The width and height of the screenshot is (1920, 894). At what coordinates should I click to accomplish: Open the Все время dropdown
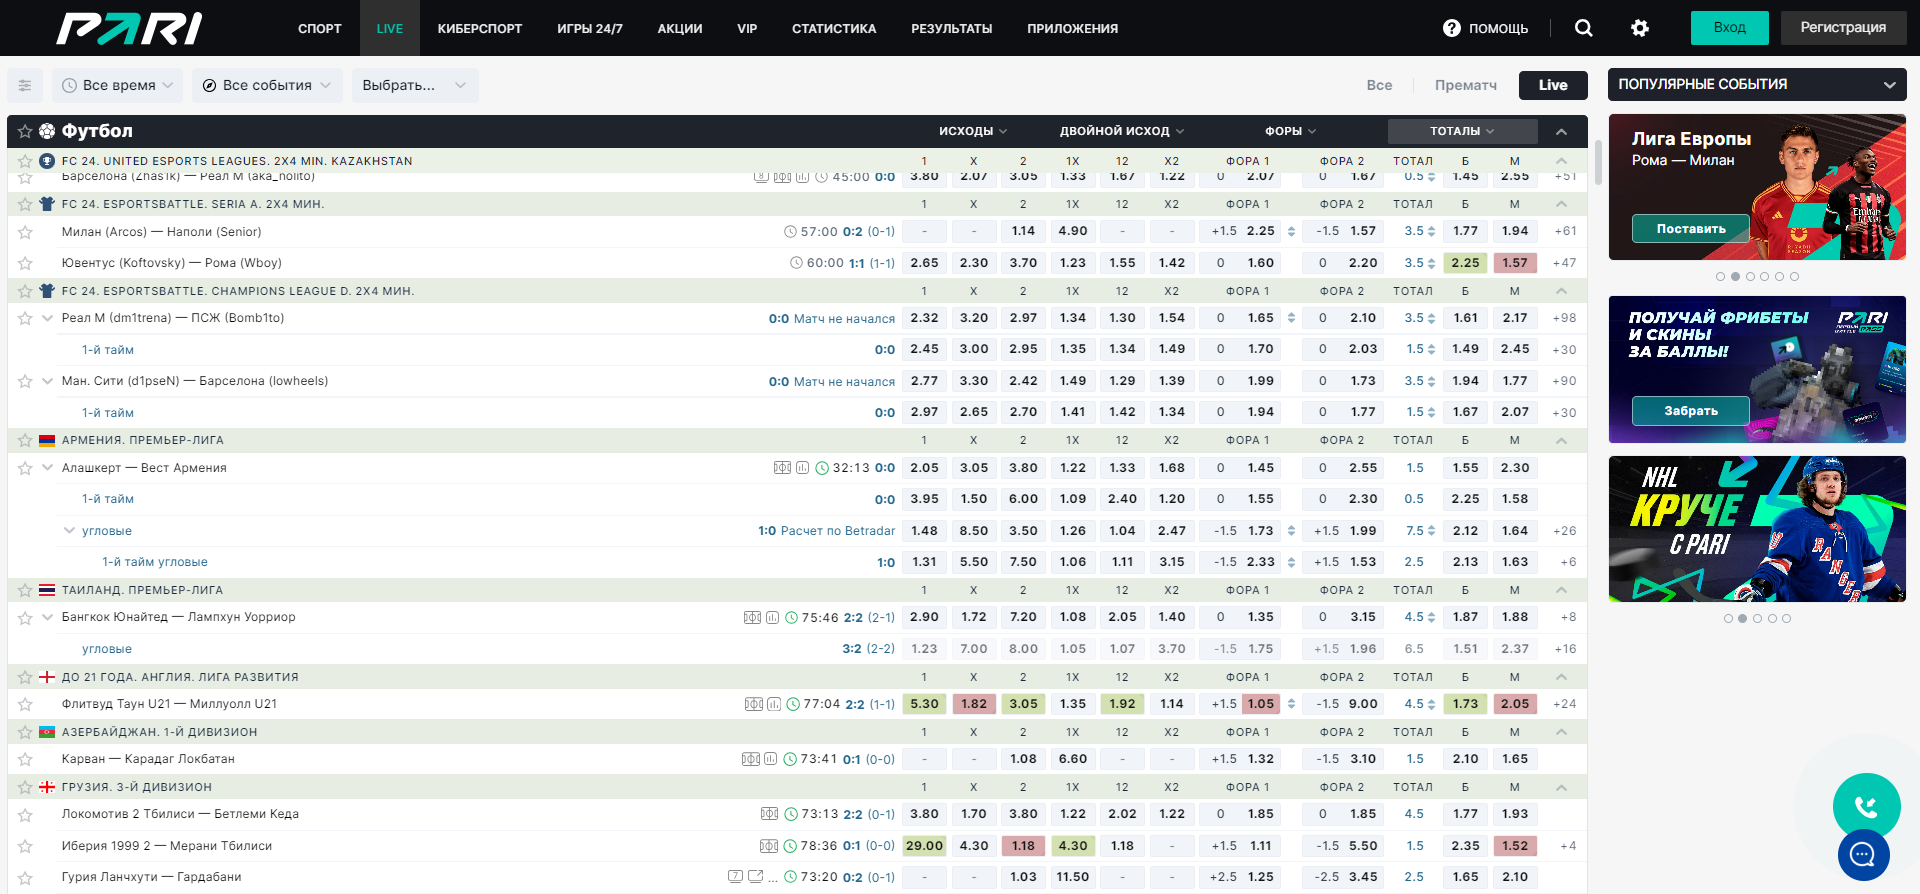(118, 85)
